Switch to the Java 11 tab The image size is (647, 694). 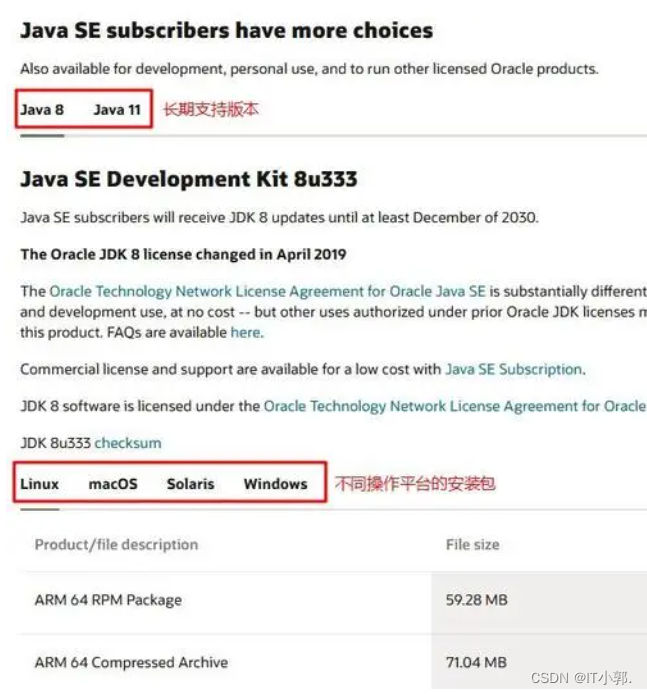(117, 109)
